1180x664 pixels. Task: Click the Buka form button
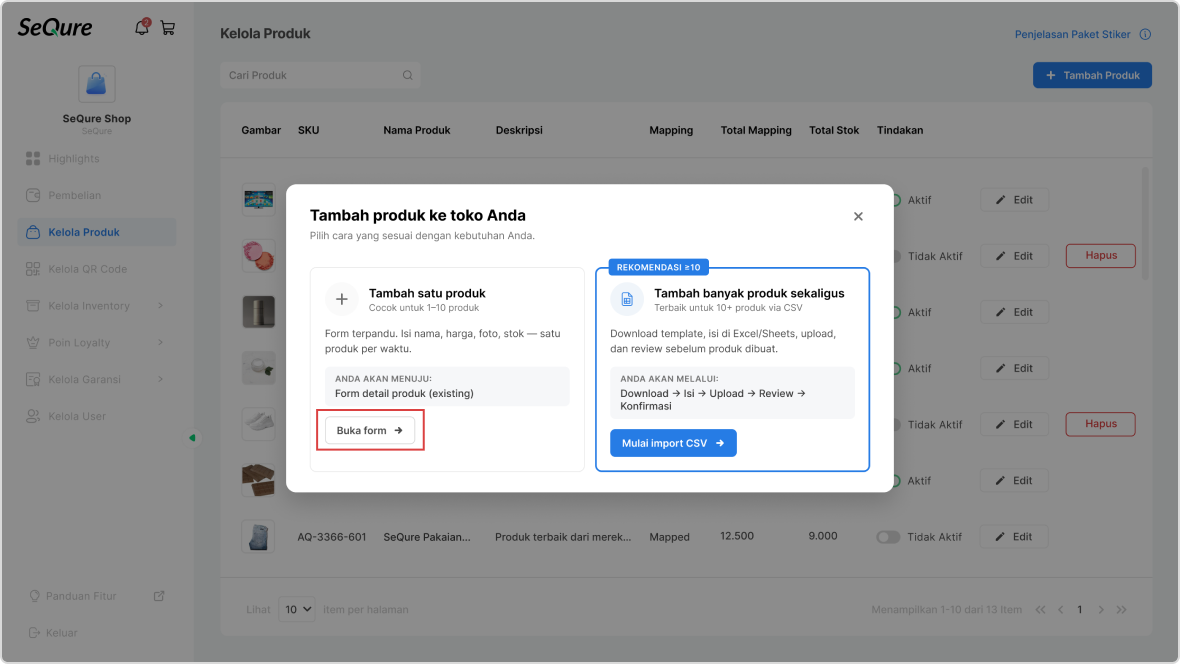click(x=370, y=430)
